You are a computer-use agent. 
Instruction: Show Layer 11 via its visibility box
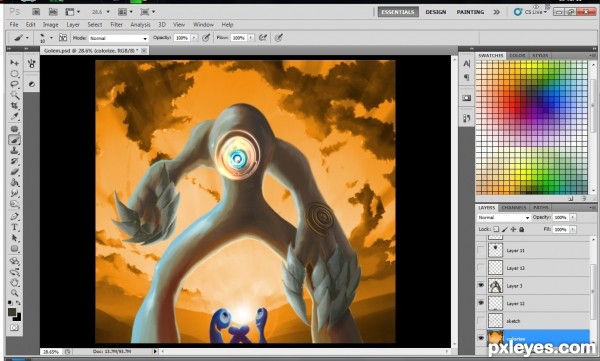point(481,250)
